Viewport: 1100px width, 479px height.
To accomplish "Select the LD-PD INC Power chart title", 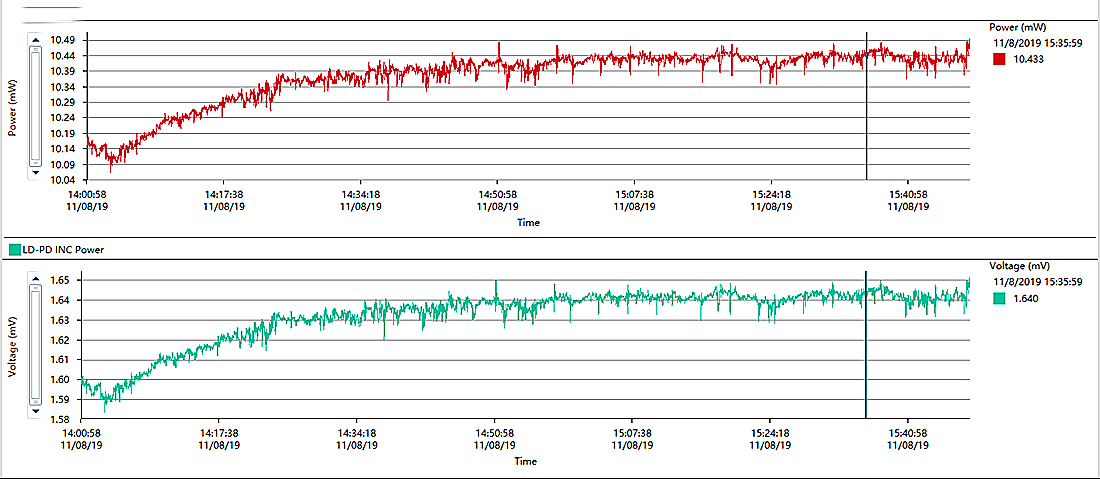I will 63,249.
